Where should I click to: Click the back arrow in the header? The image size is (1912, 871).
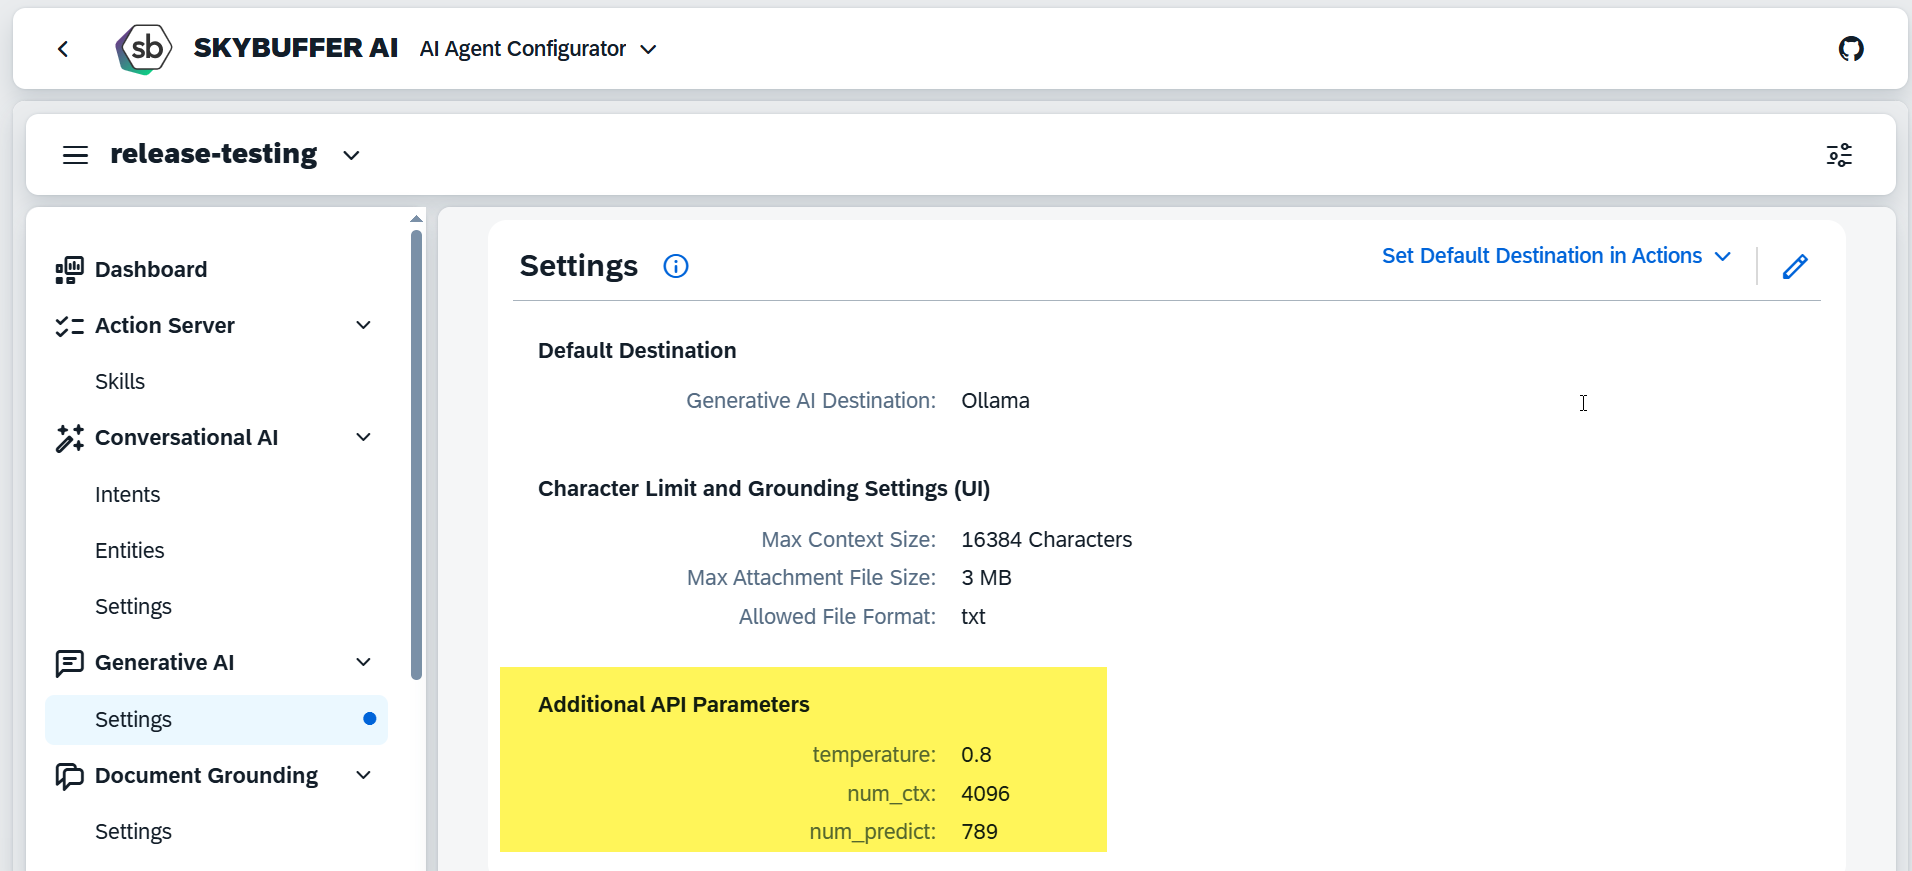pyautogui.click(x=63, y=49)
